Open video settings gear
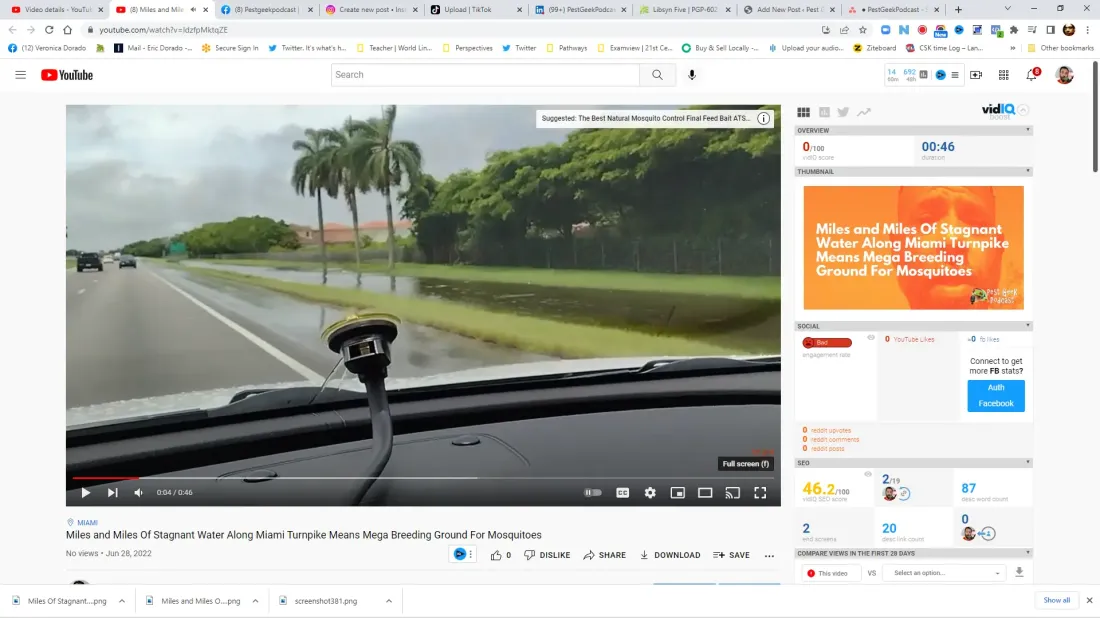 pyautogui.click(x=650, y=492)
